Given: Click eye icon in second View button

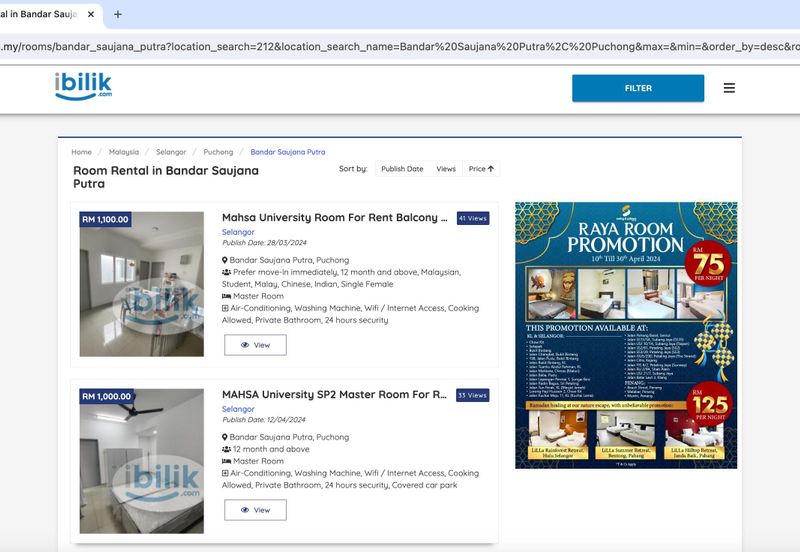Looking at the screenshot, I should pyautogui.click(x=244, y=510).
